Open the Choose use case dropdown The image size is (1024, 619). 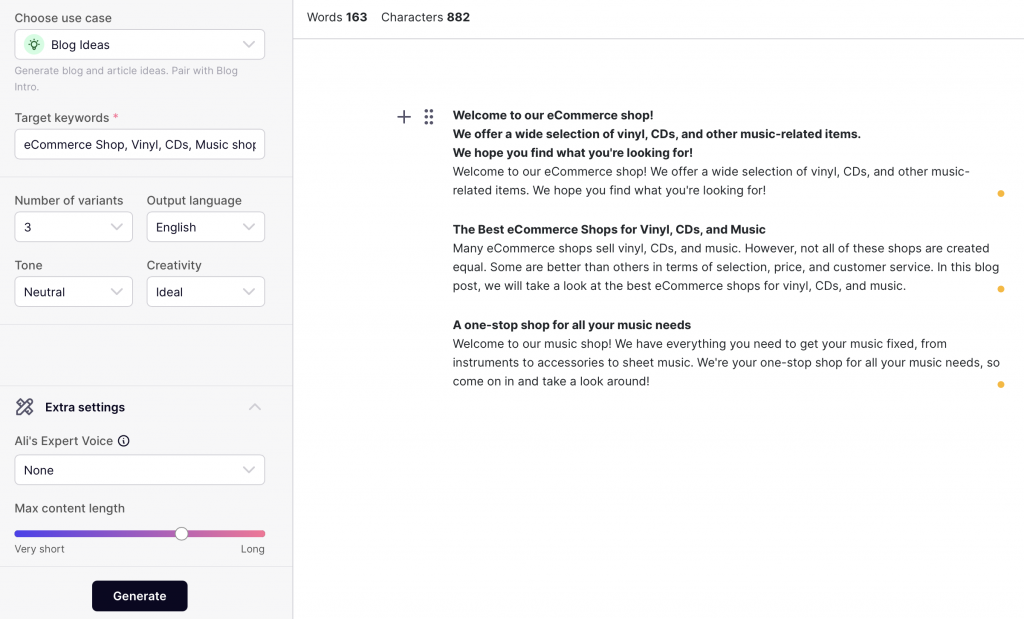pos(140,45)
